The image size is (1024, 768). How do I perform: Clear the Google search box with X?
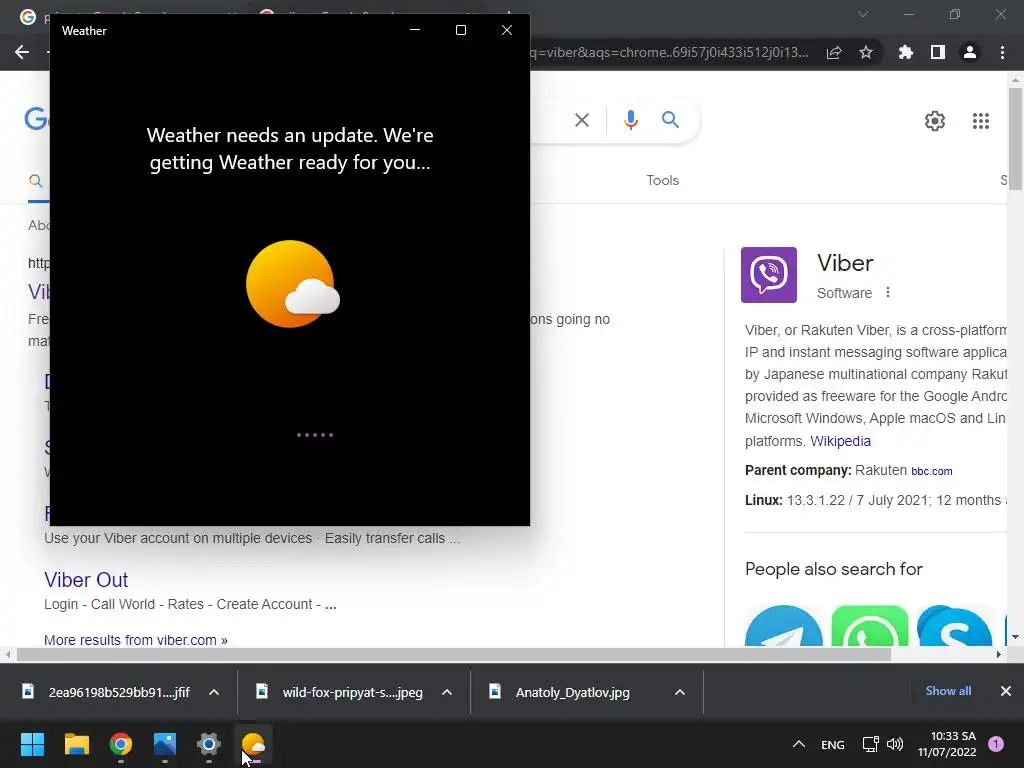pyautogui.click(x=582, y=120)
